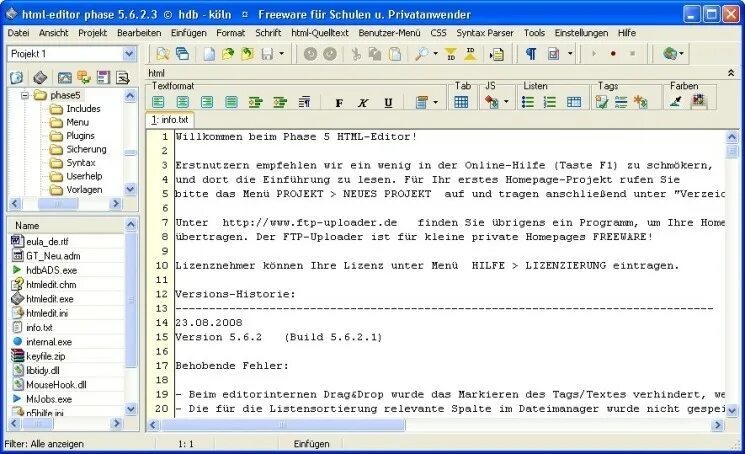The height and width of the screenshot is (454, 745).
Task: Start macro recording with the red dot
Action: pyautogui.click(x=613, y=54)
